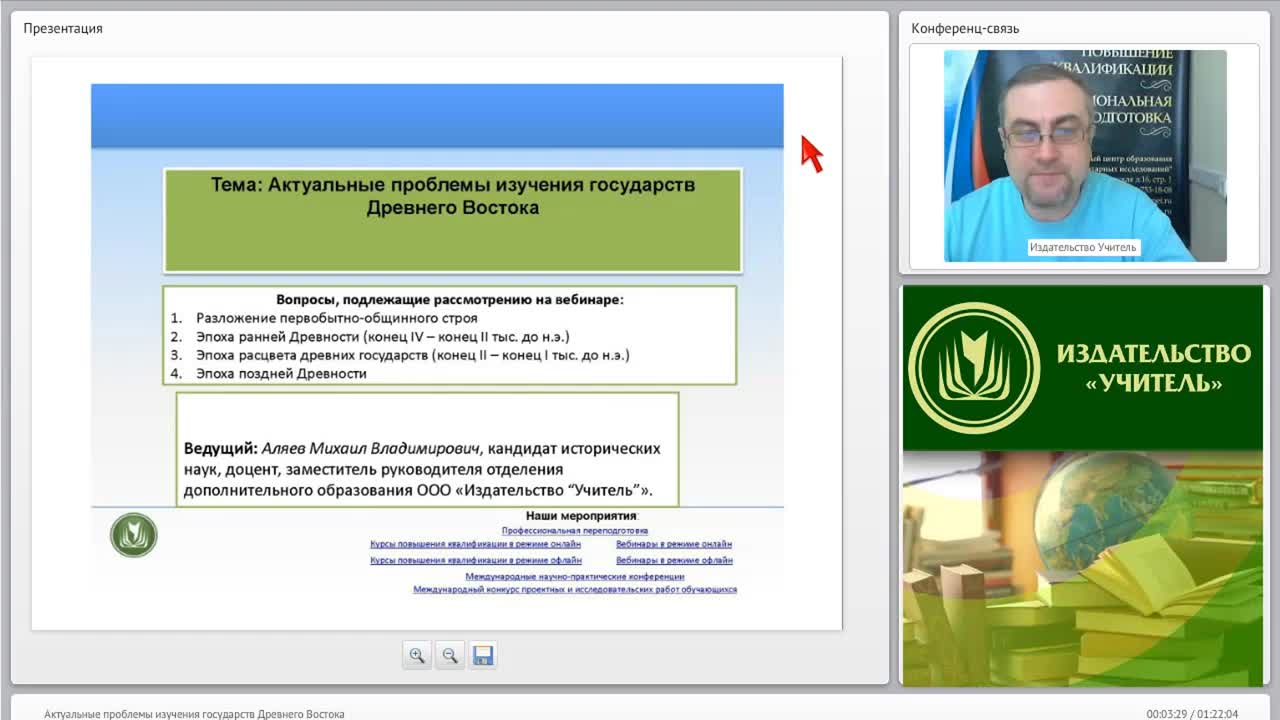
Task: Open Вебинары в режиме онлайн link
Action: click(674, 545)
